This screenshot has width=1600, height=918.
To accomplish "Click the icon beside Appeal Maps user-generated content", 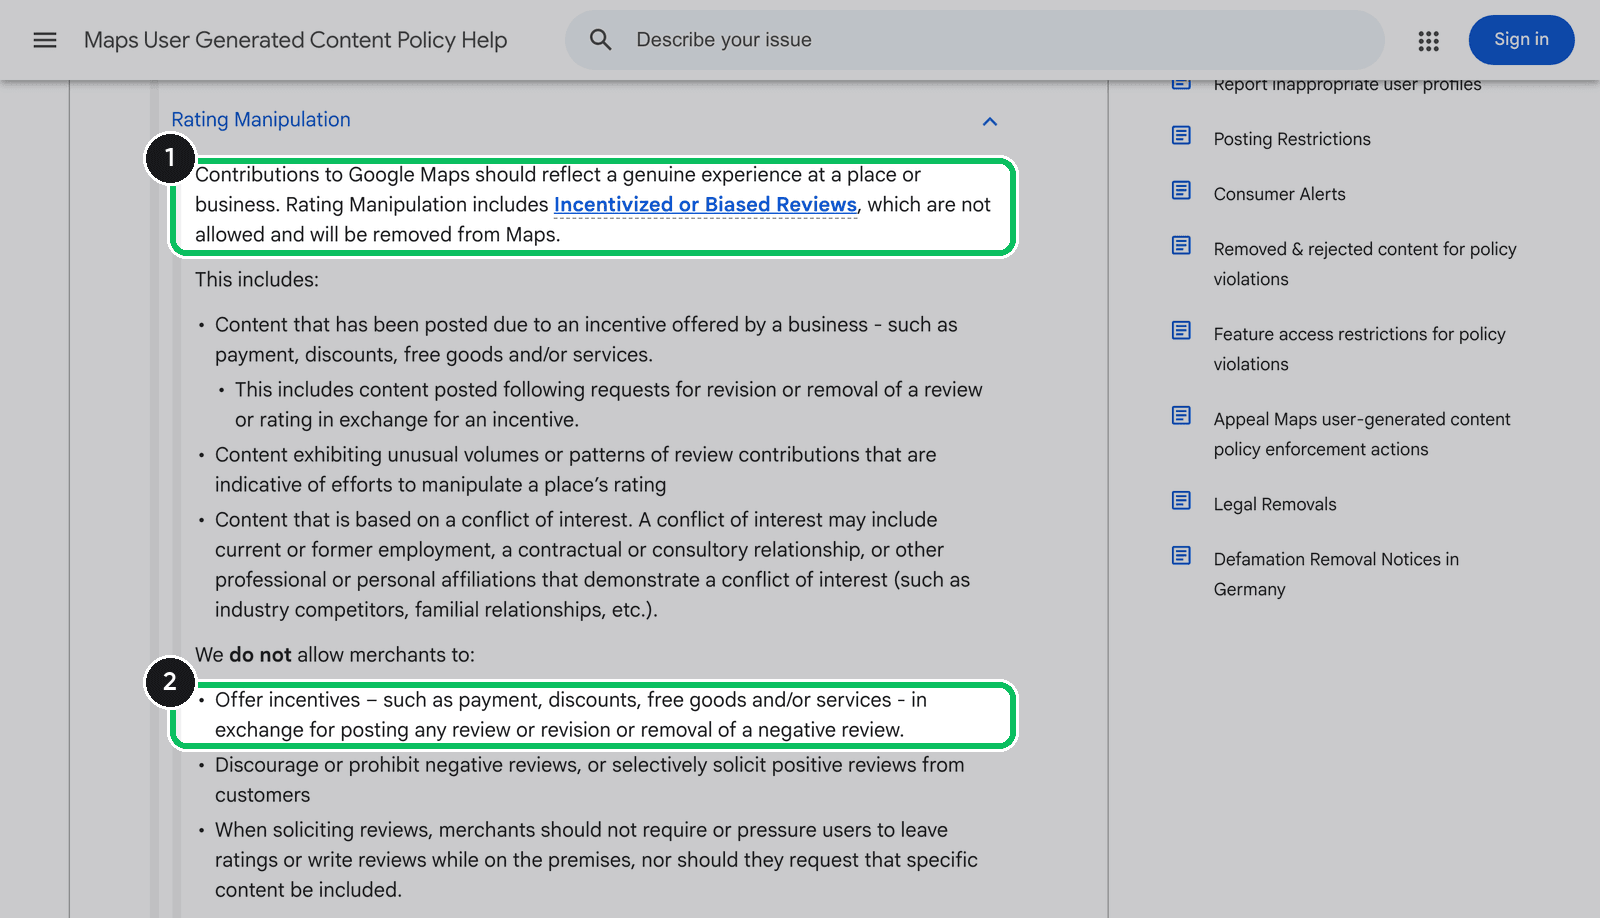I will (1181, 415).
